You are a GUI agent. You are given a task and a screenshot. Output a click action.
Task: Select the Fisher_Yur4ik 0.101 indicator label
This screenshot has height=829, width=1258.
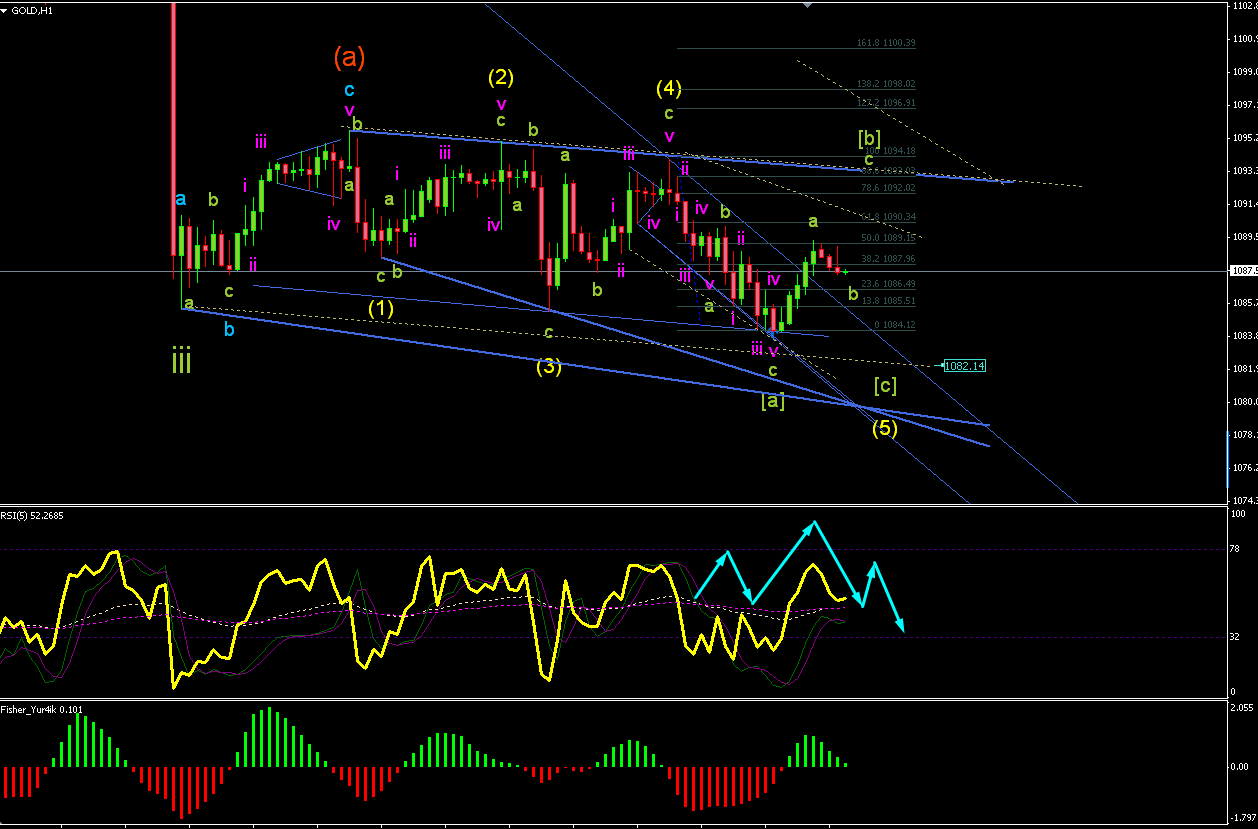[x=42, y=710]
